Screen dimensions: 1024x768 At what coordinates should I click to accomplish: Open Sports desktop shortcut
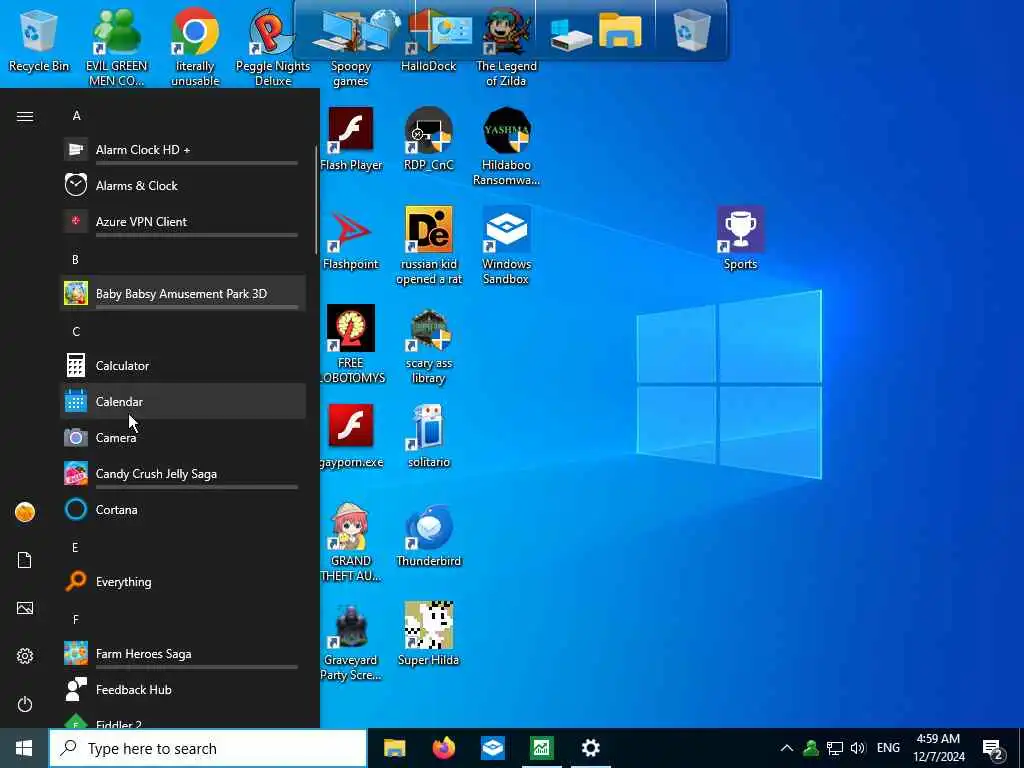pyautogui.click(x=740, y=238)
